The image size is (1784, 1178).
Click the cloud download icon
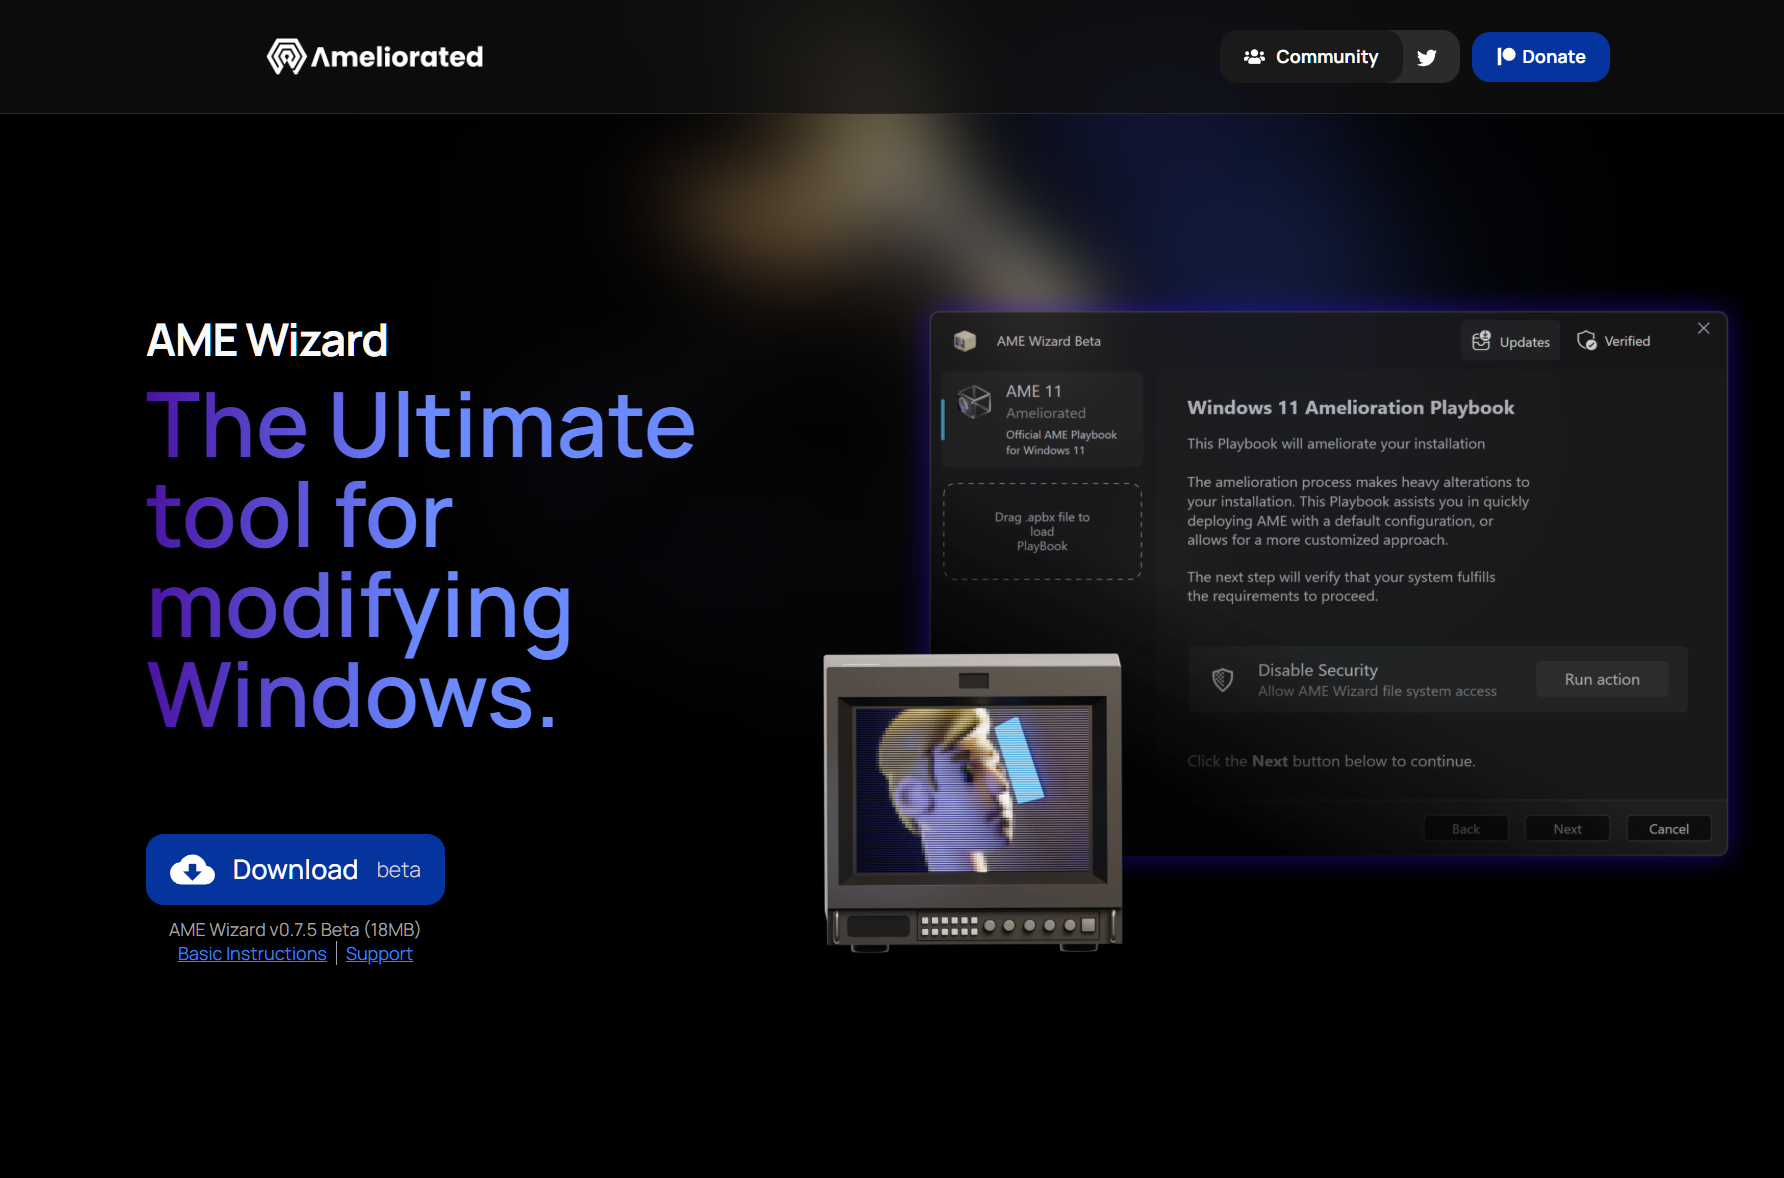(x=192, y=870)
